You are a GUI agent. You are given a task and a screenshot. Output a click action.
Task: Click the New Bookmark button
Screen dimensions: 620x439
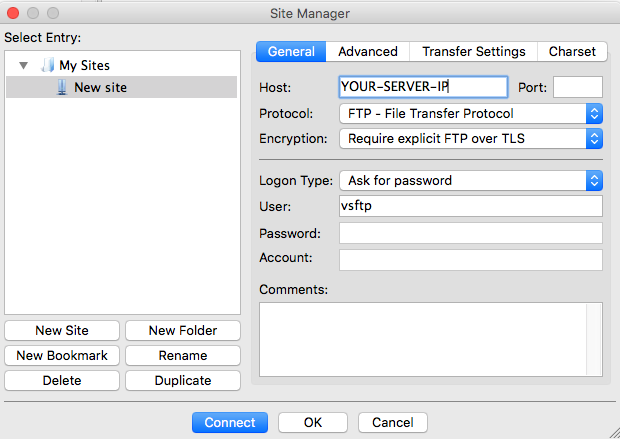click(x=62, y=356)
